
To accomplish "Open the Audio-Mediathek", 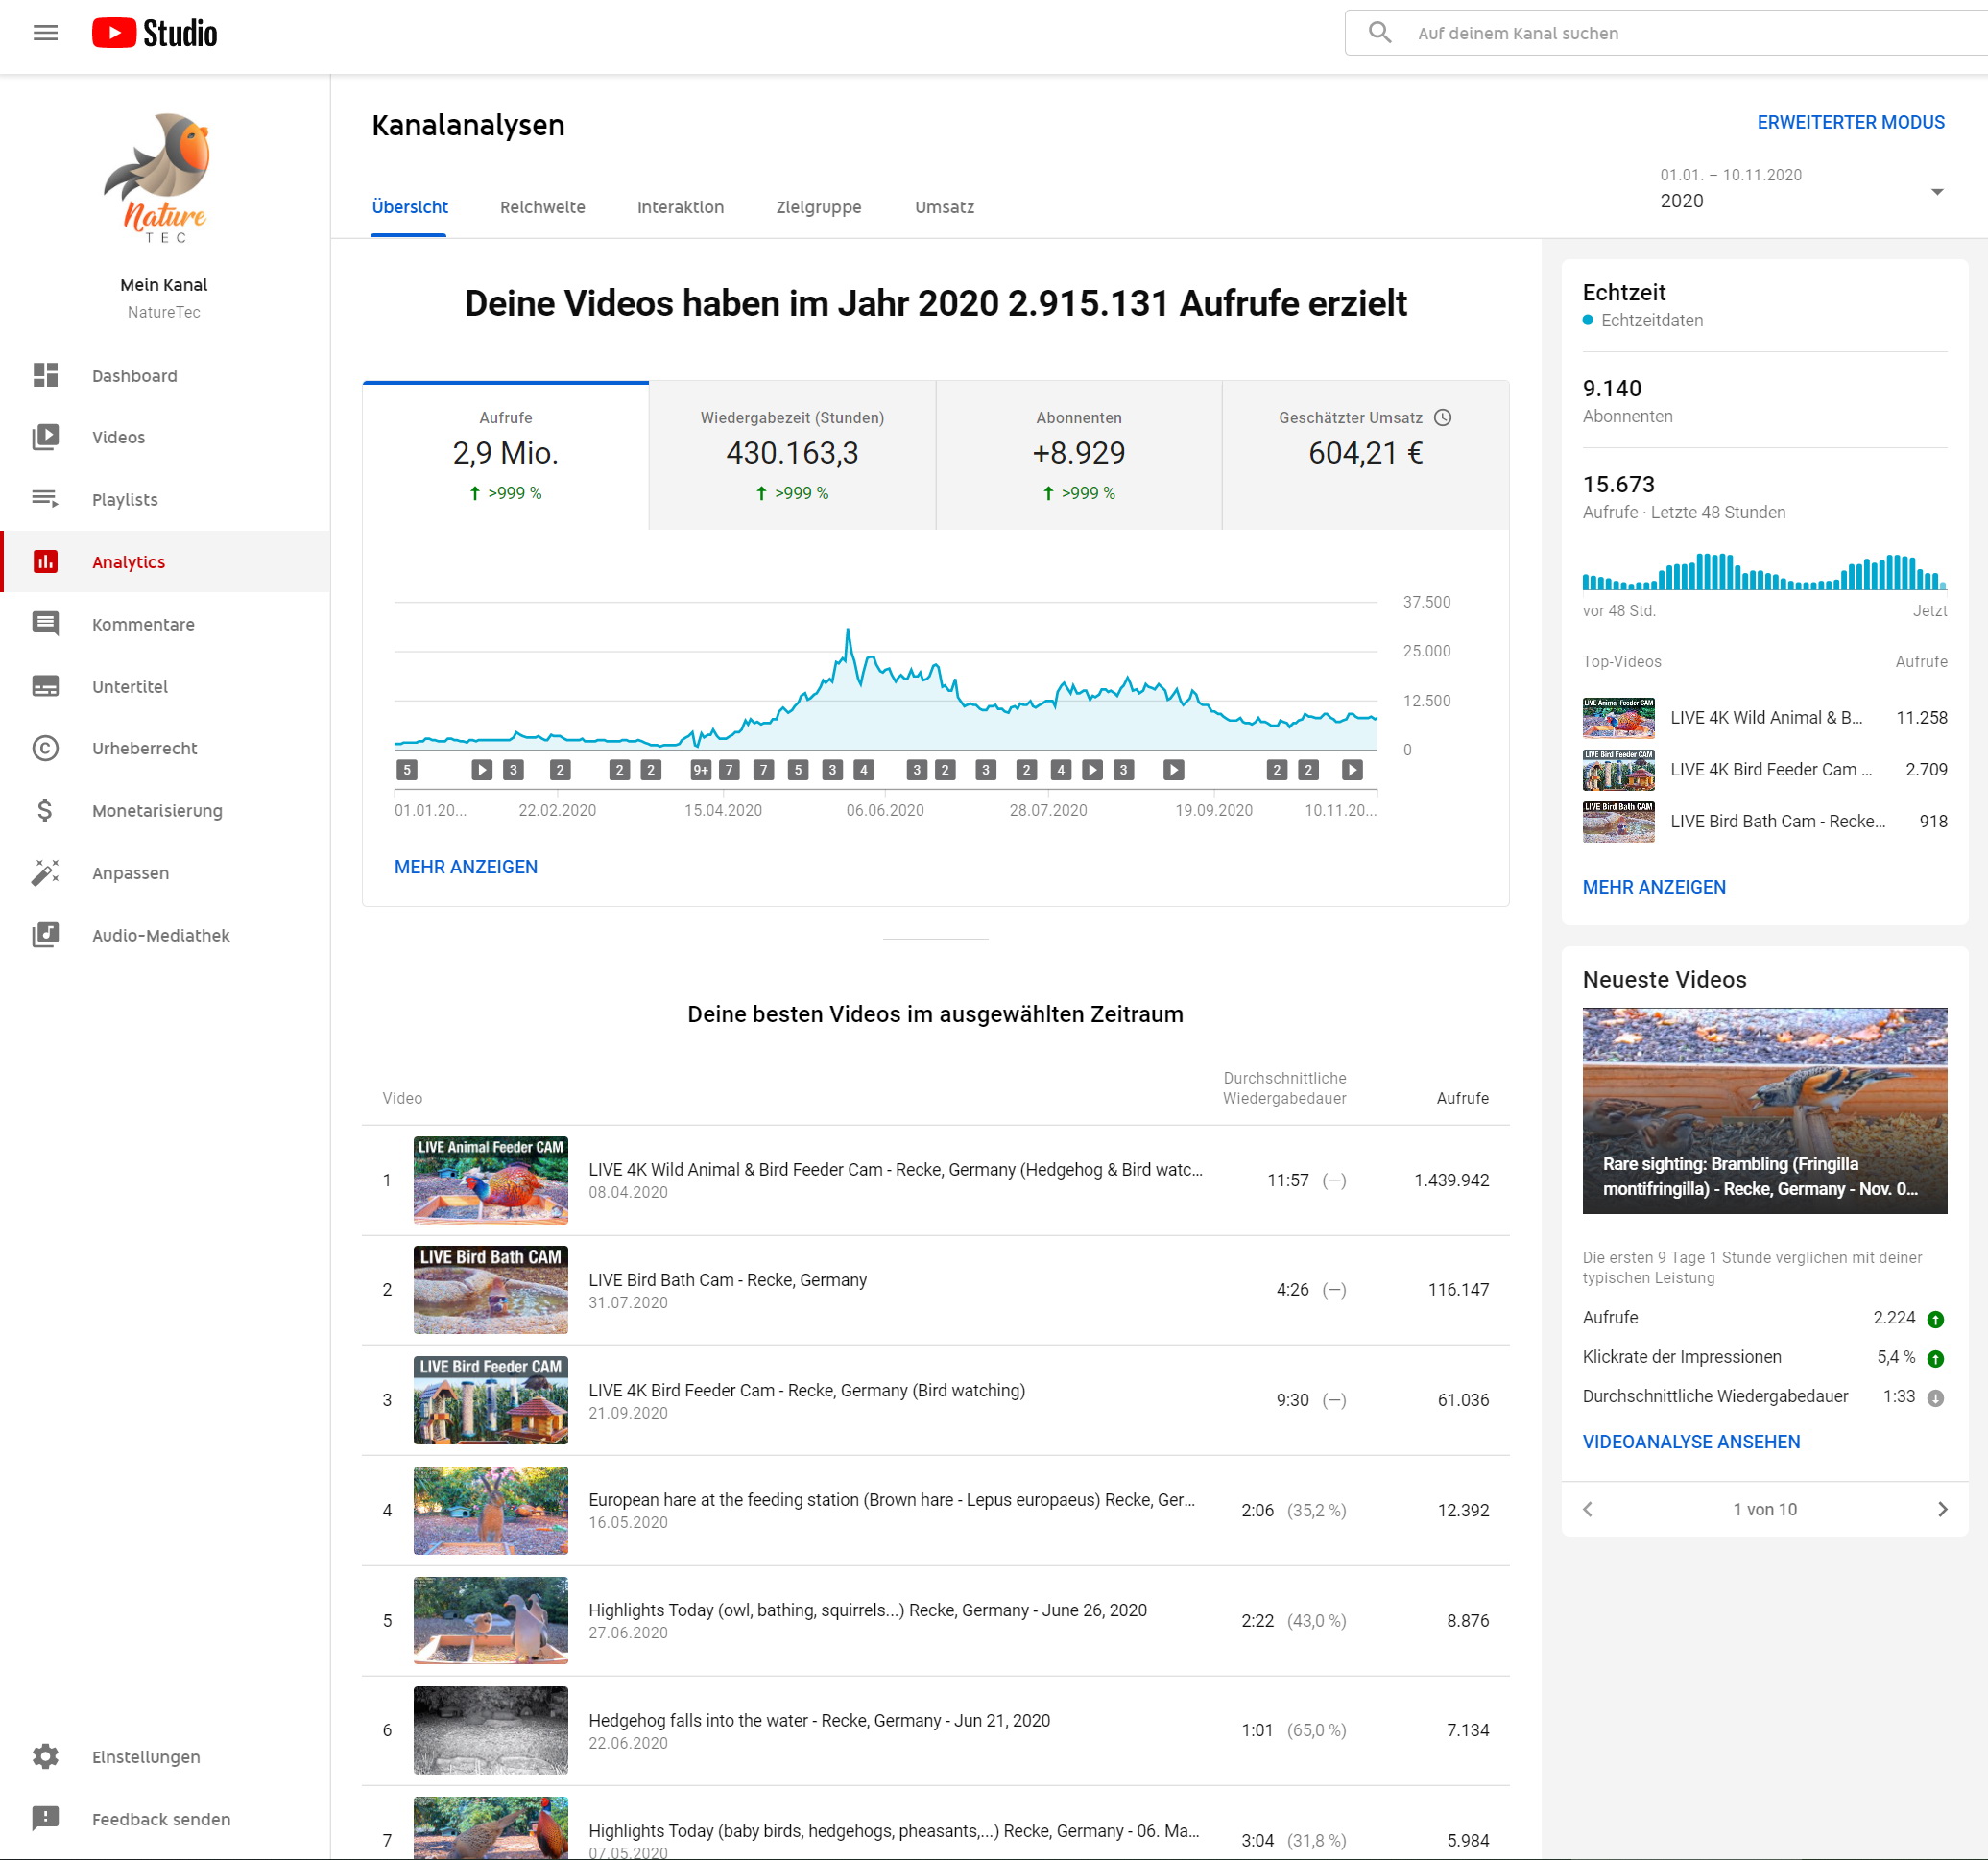I will 160,935.
